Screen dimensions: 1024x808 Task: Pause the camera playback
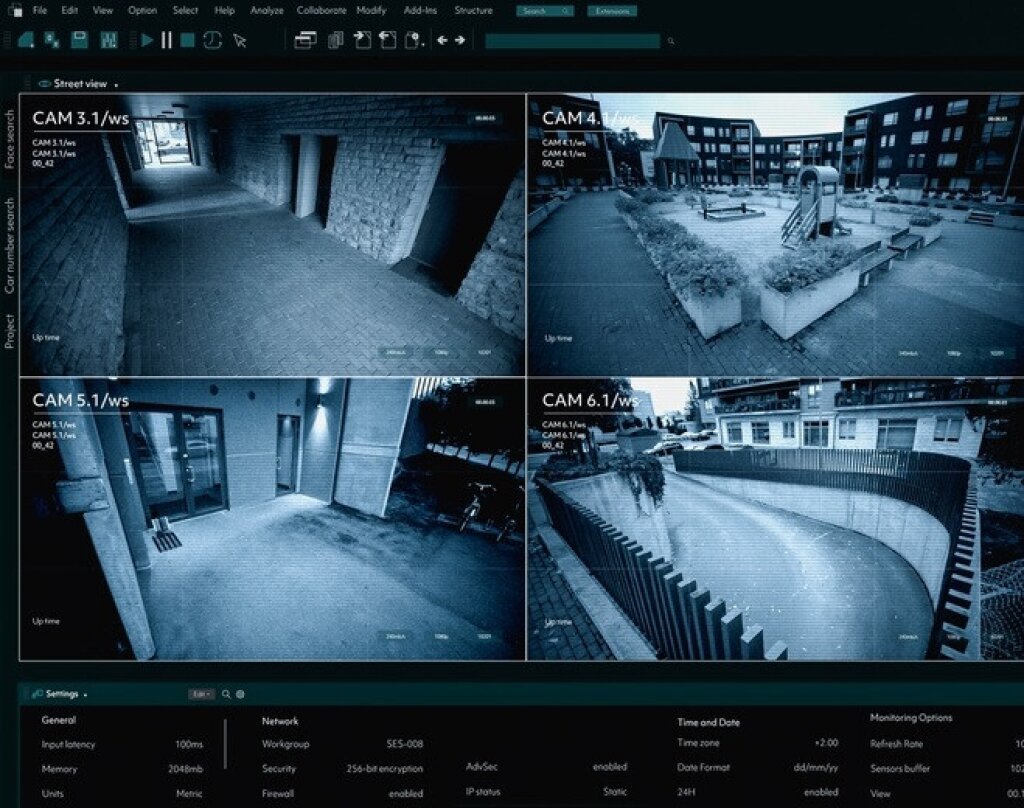coord(167,41)
